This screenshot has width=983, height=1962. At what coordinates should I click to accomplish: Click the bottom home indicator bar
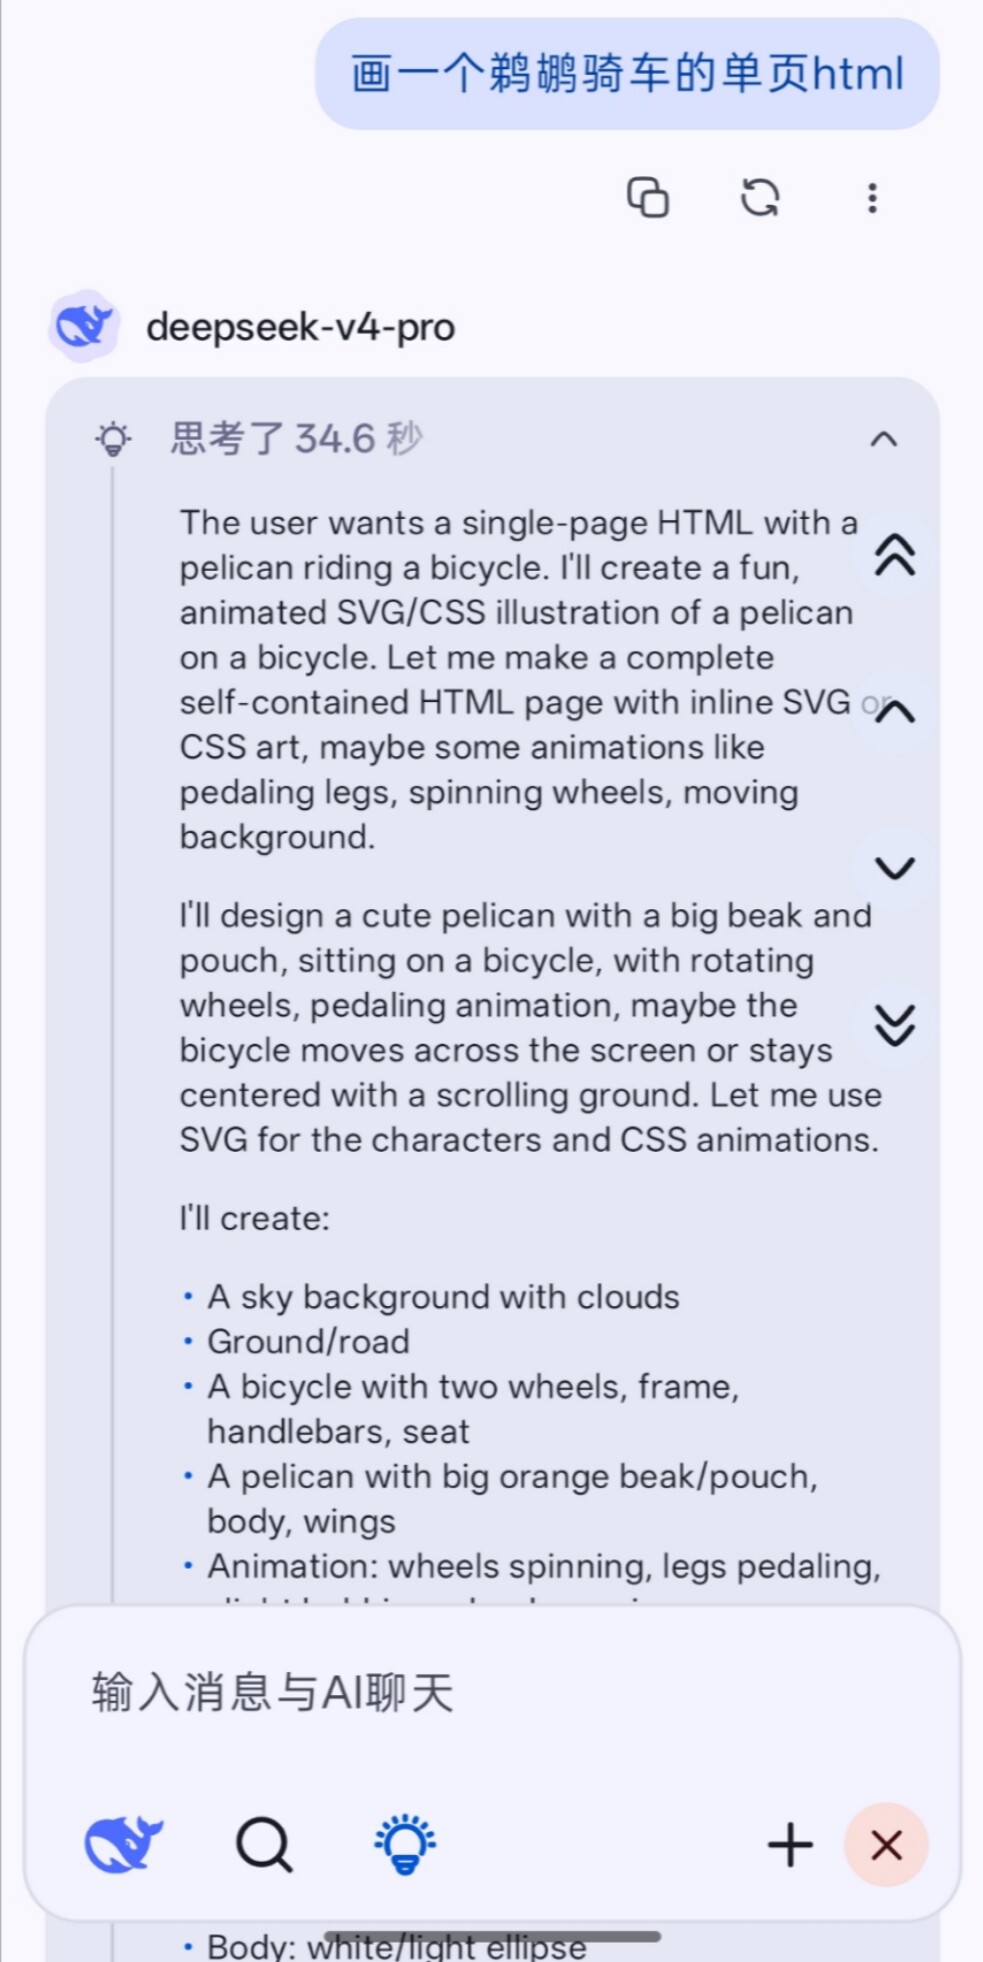pos(492,1937)
